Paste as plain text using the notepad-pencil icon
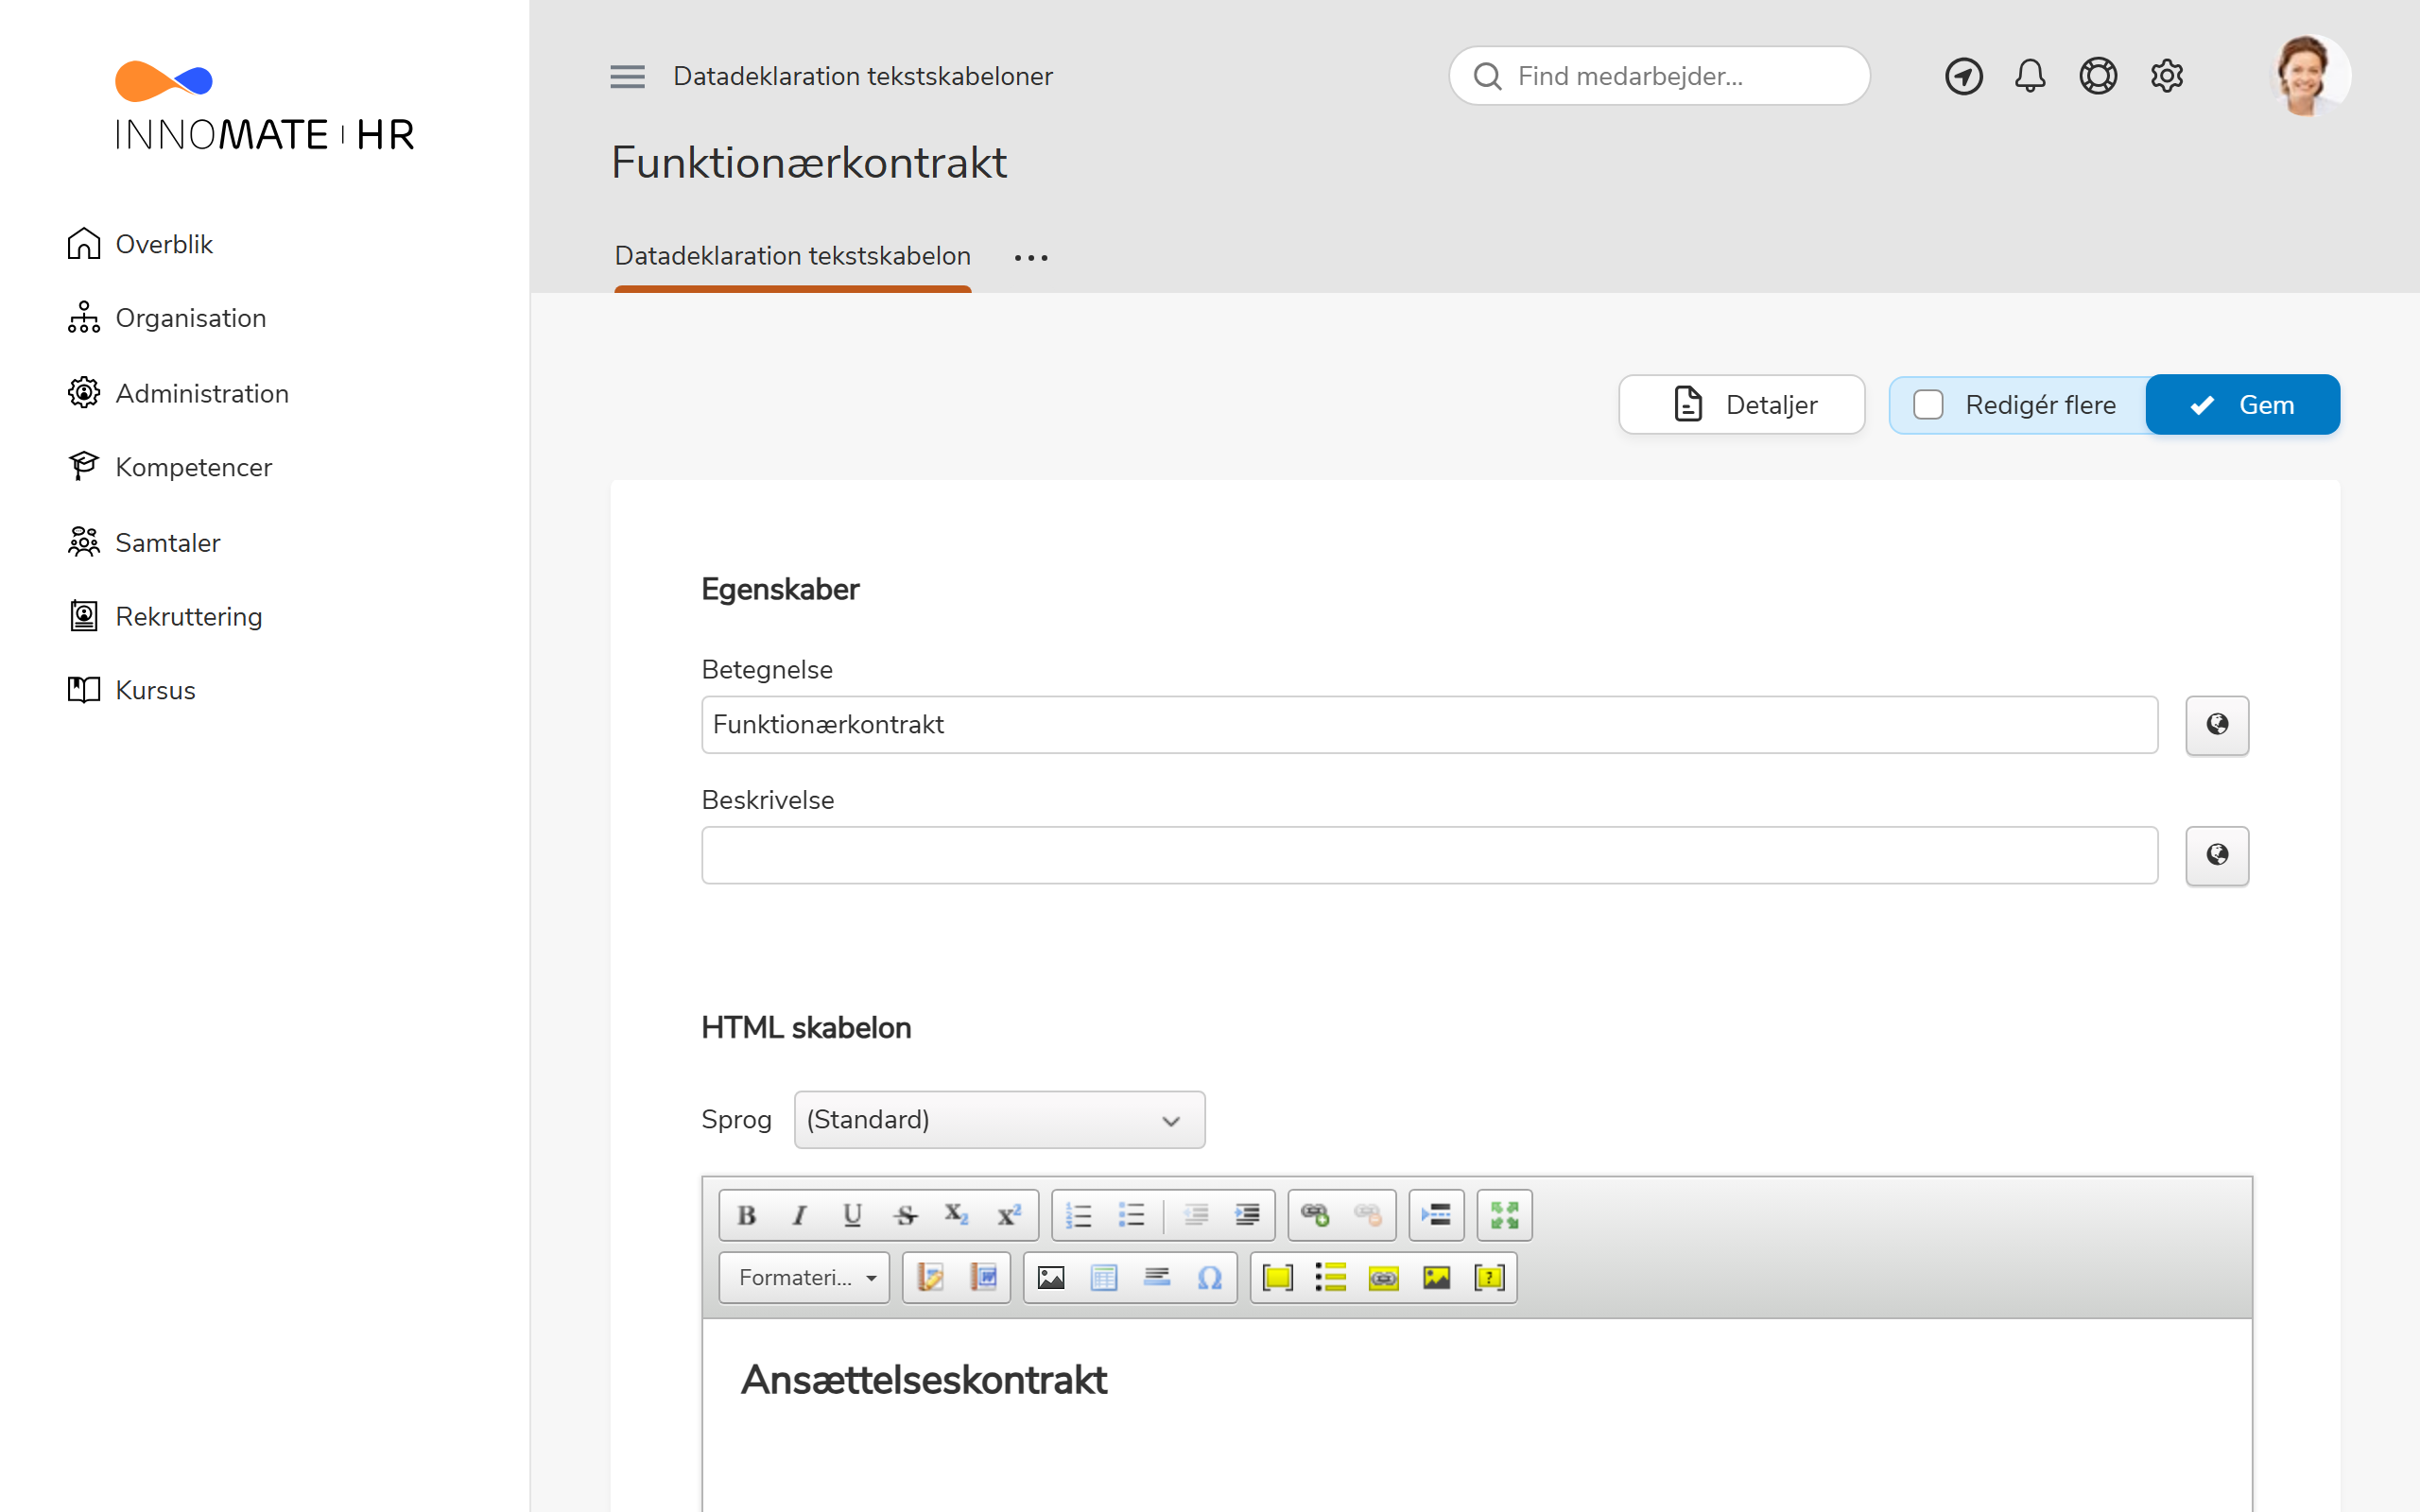Screen dimensions: 2420x1512 pyautogui.click(x=930, y=1277)
